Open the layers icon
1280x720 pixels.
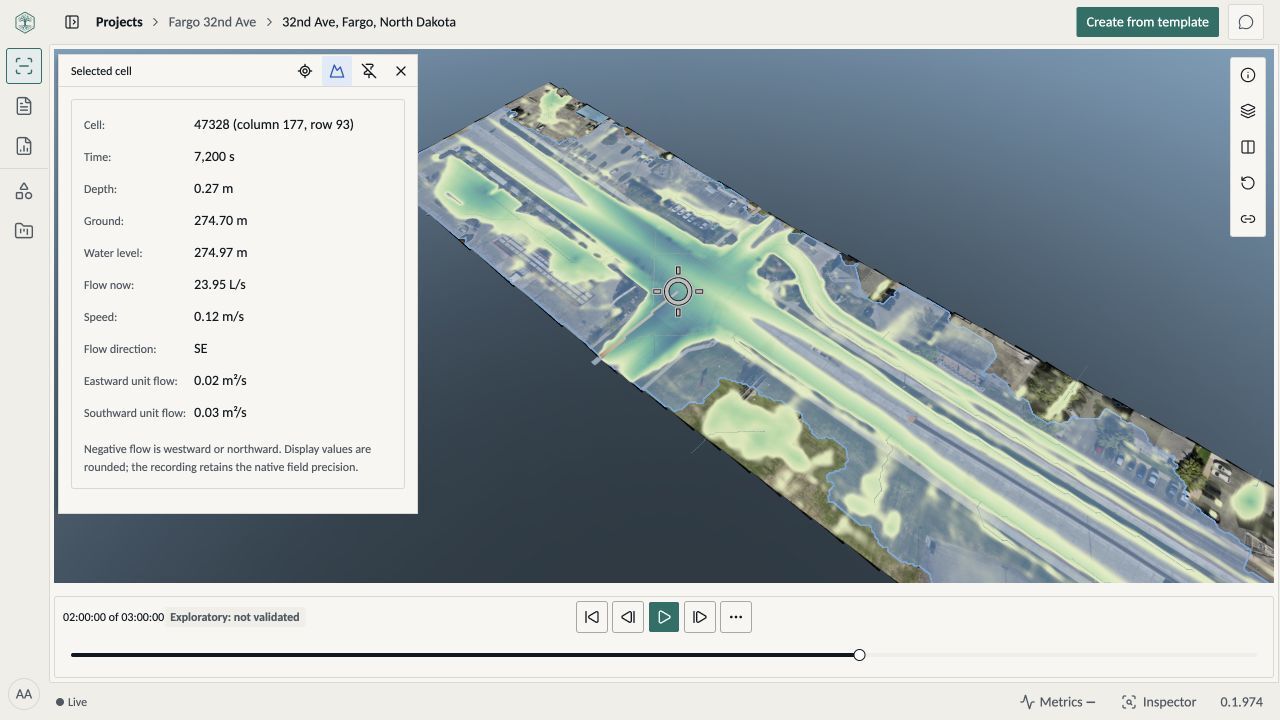pyautogui.click(x=1248, y=111)
